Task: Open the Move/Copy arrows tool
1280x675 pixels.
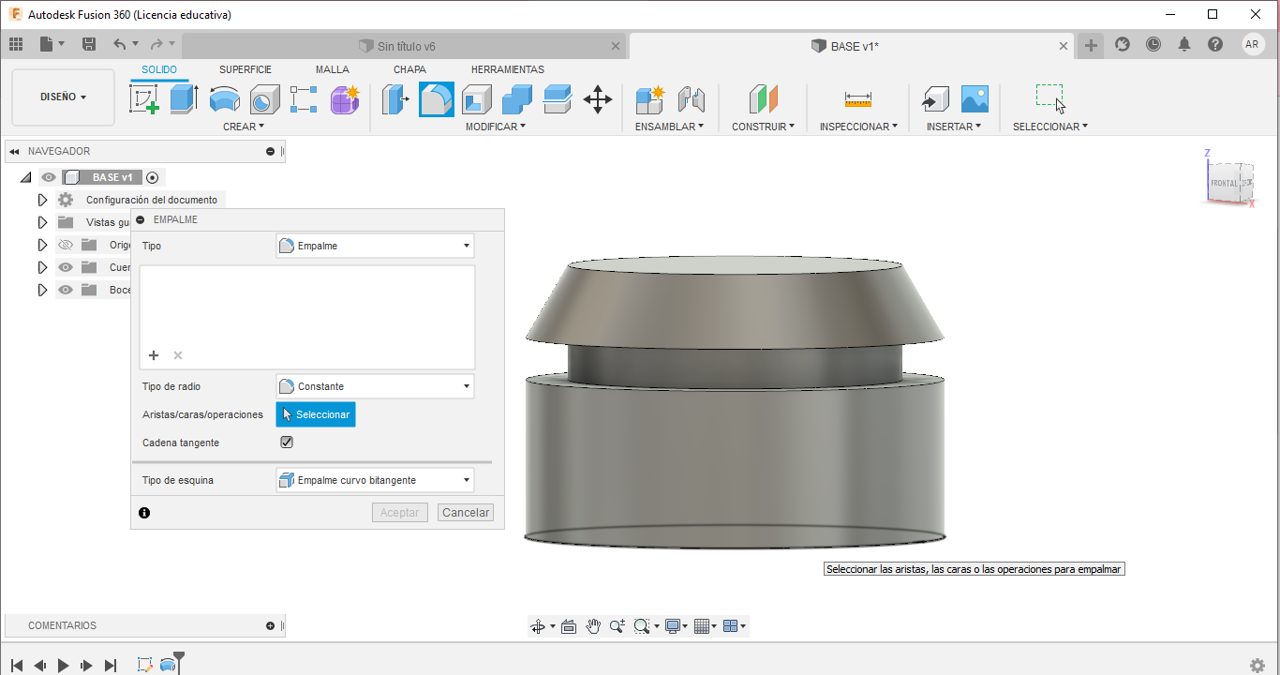Action: [x=597, y=99]
